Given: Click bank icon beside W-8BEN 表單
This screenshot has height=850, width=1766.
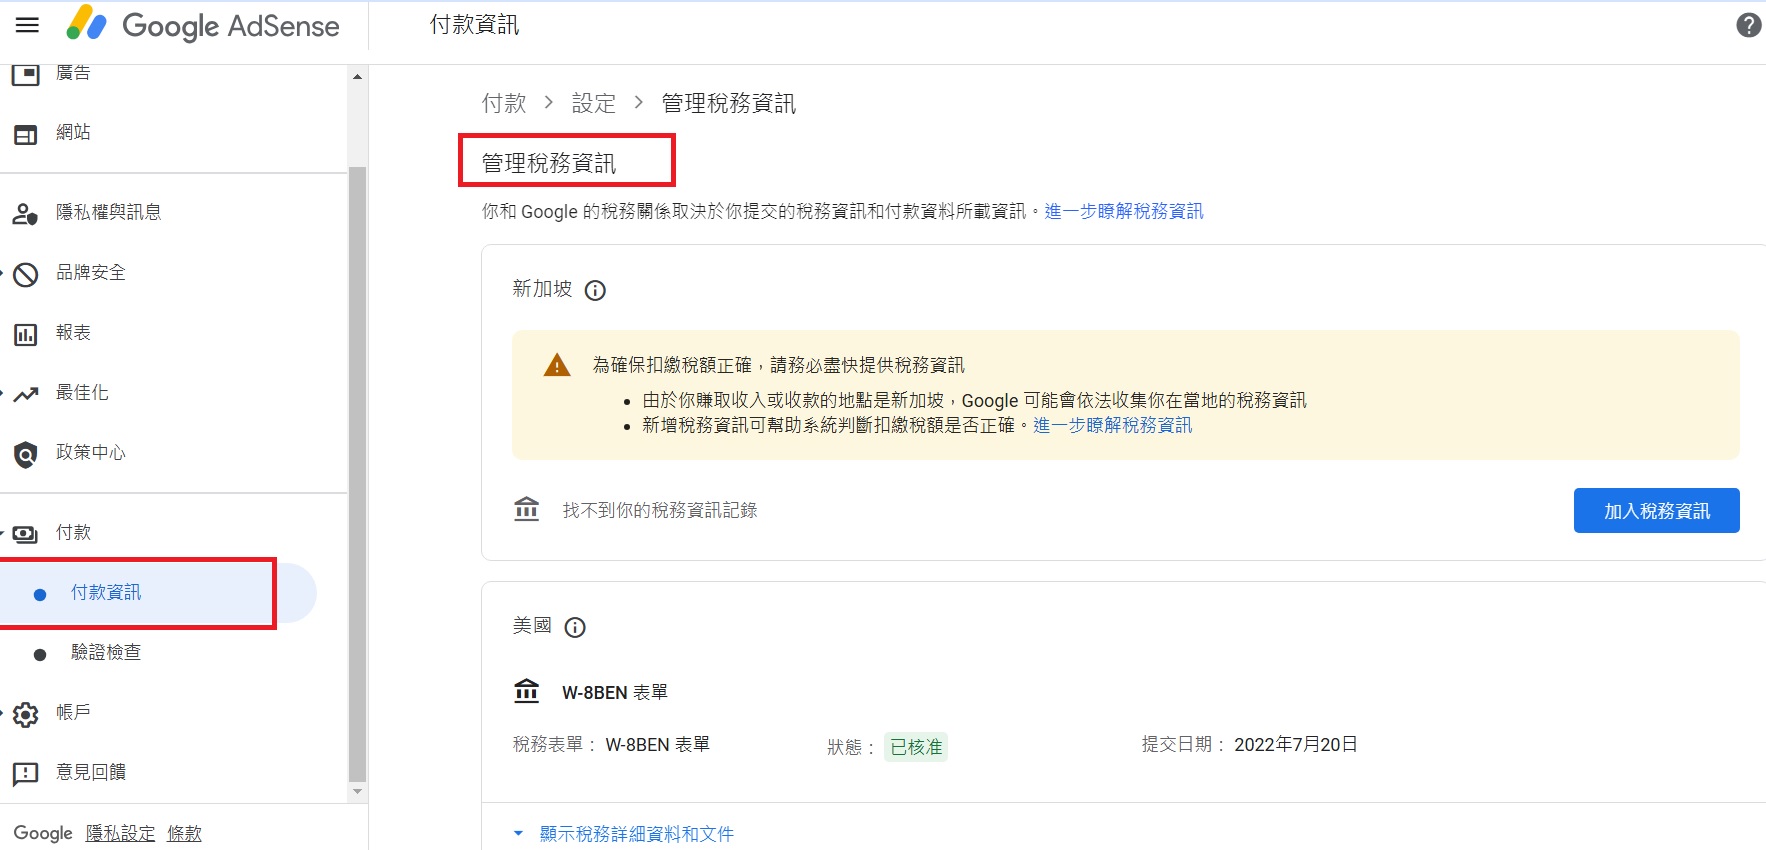Looking at the screenshot, I should point(526,690).
